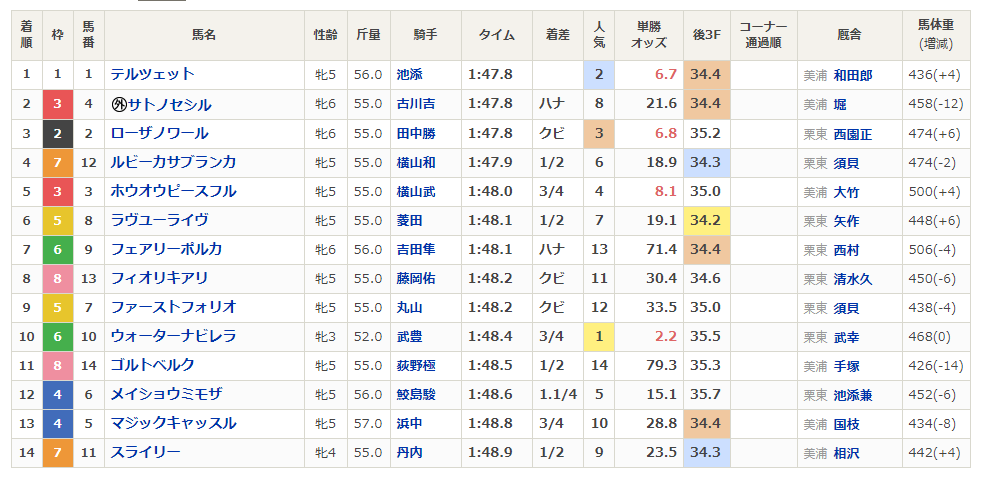The image size is (985, 478).
Task: Click jockey 武豊 link
Action: pos(409,337)
